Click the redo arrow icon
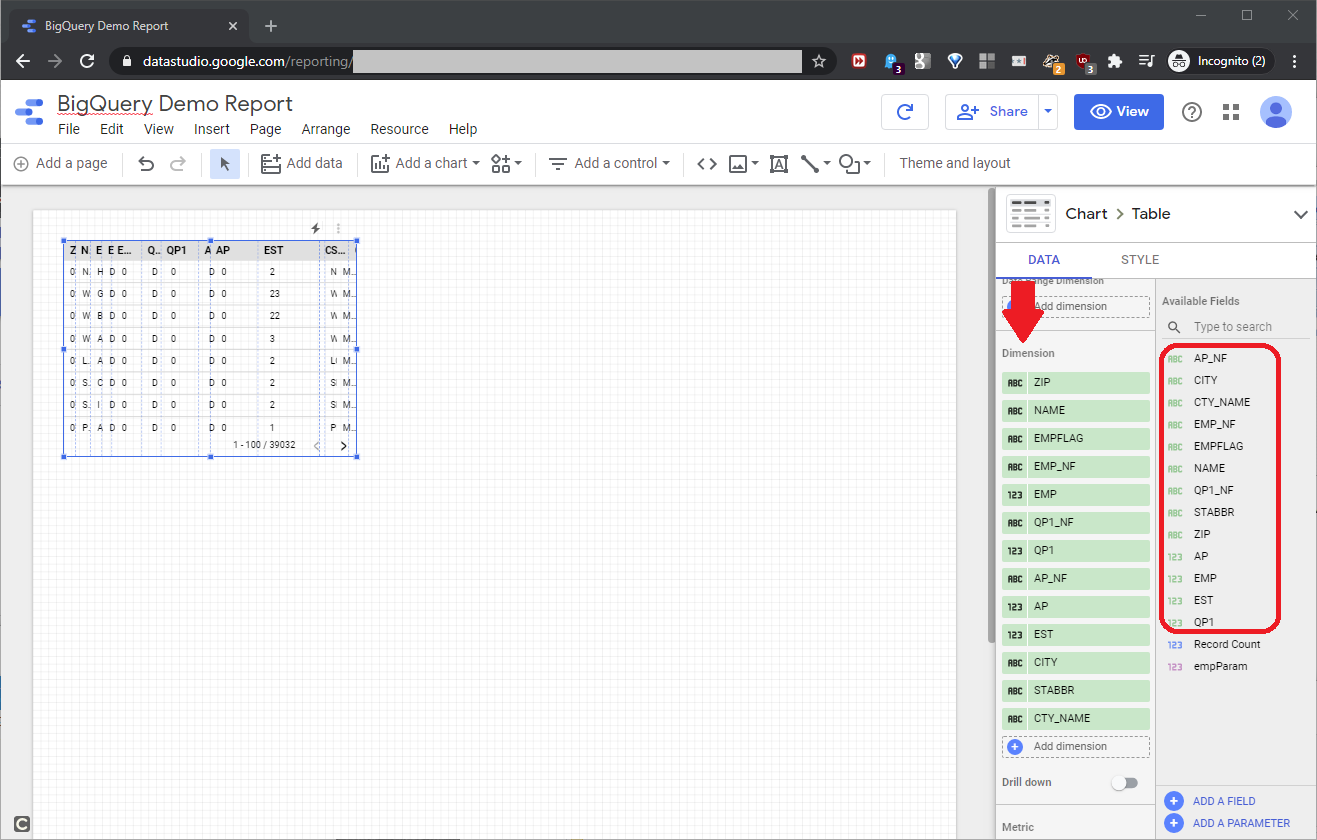 178,163
